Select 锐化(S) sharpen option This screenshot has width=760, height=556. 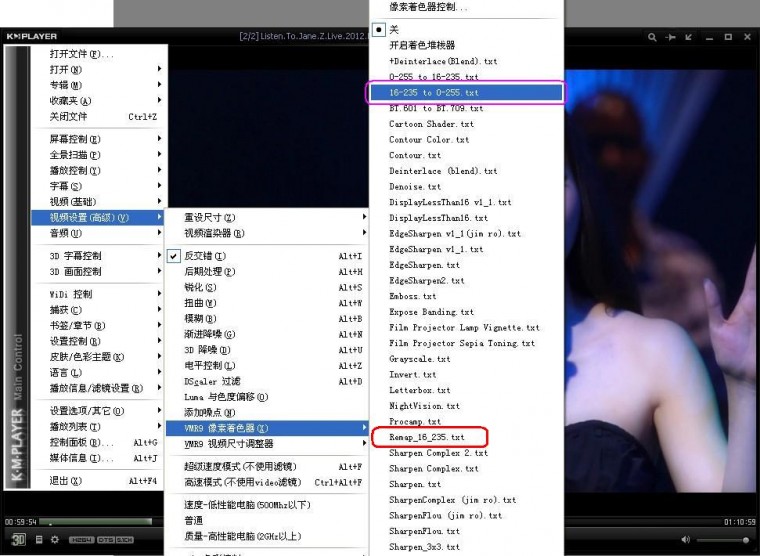pyautogui.click(x=267, y=287)
